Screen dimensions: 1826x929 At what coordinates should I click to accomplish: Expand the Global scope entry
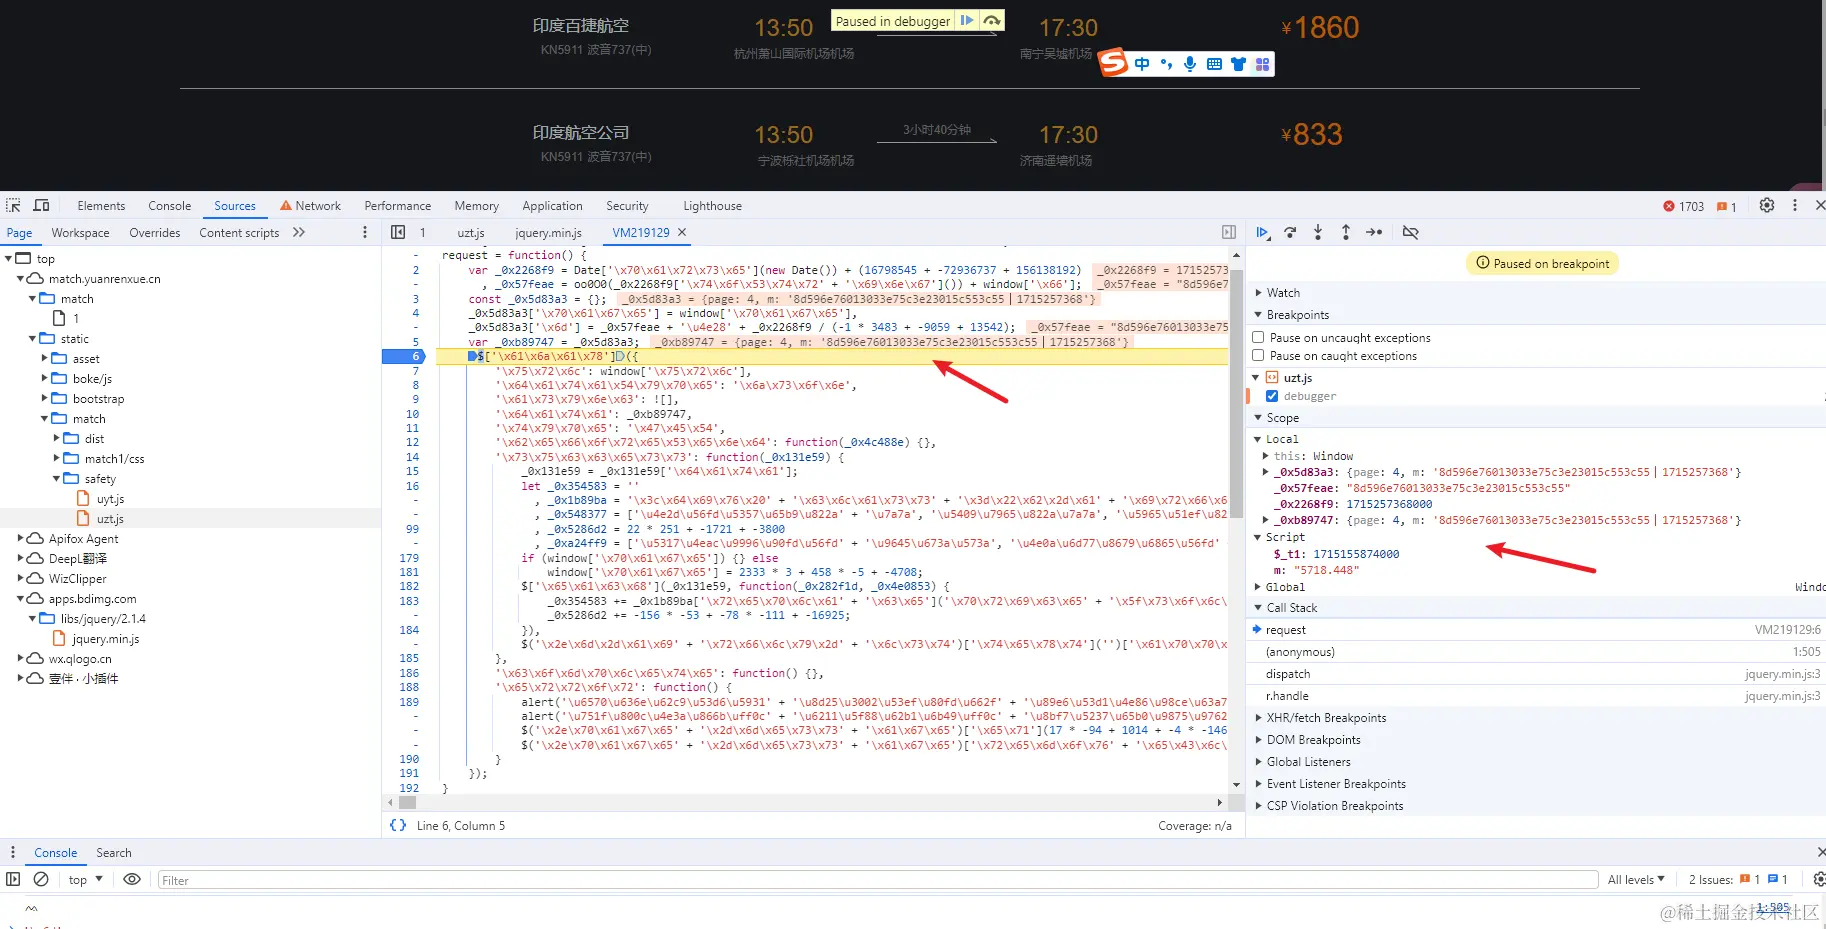click(x=1259, y=587)
